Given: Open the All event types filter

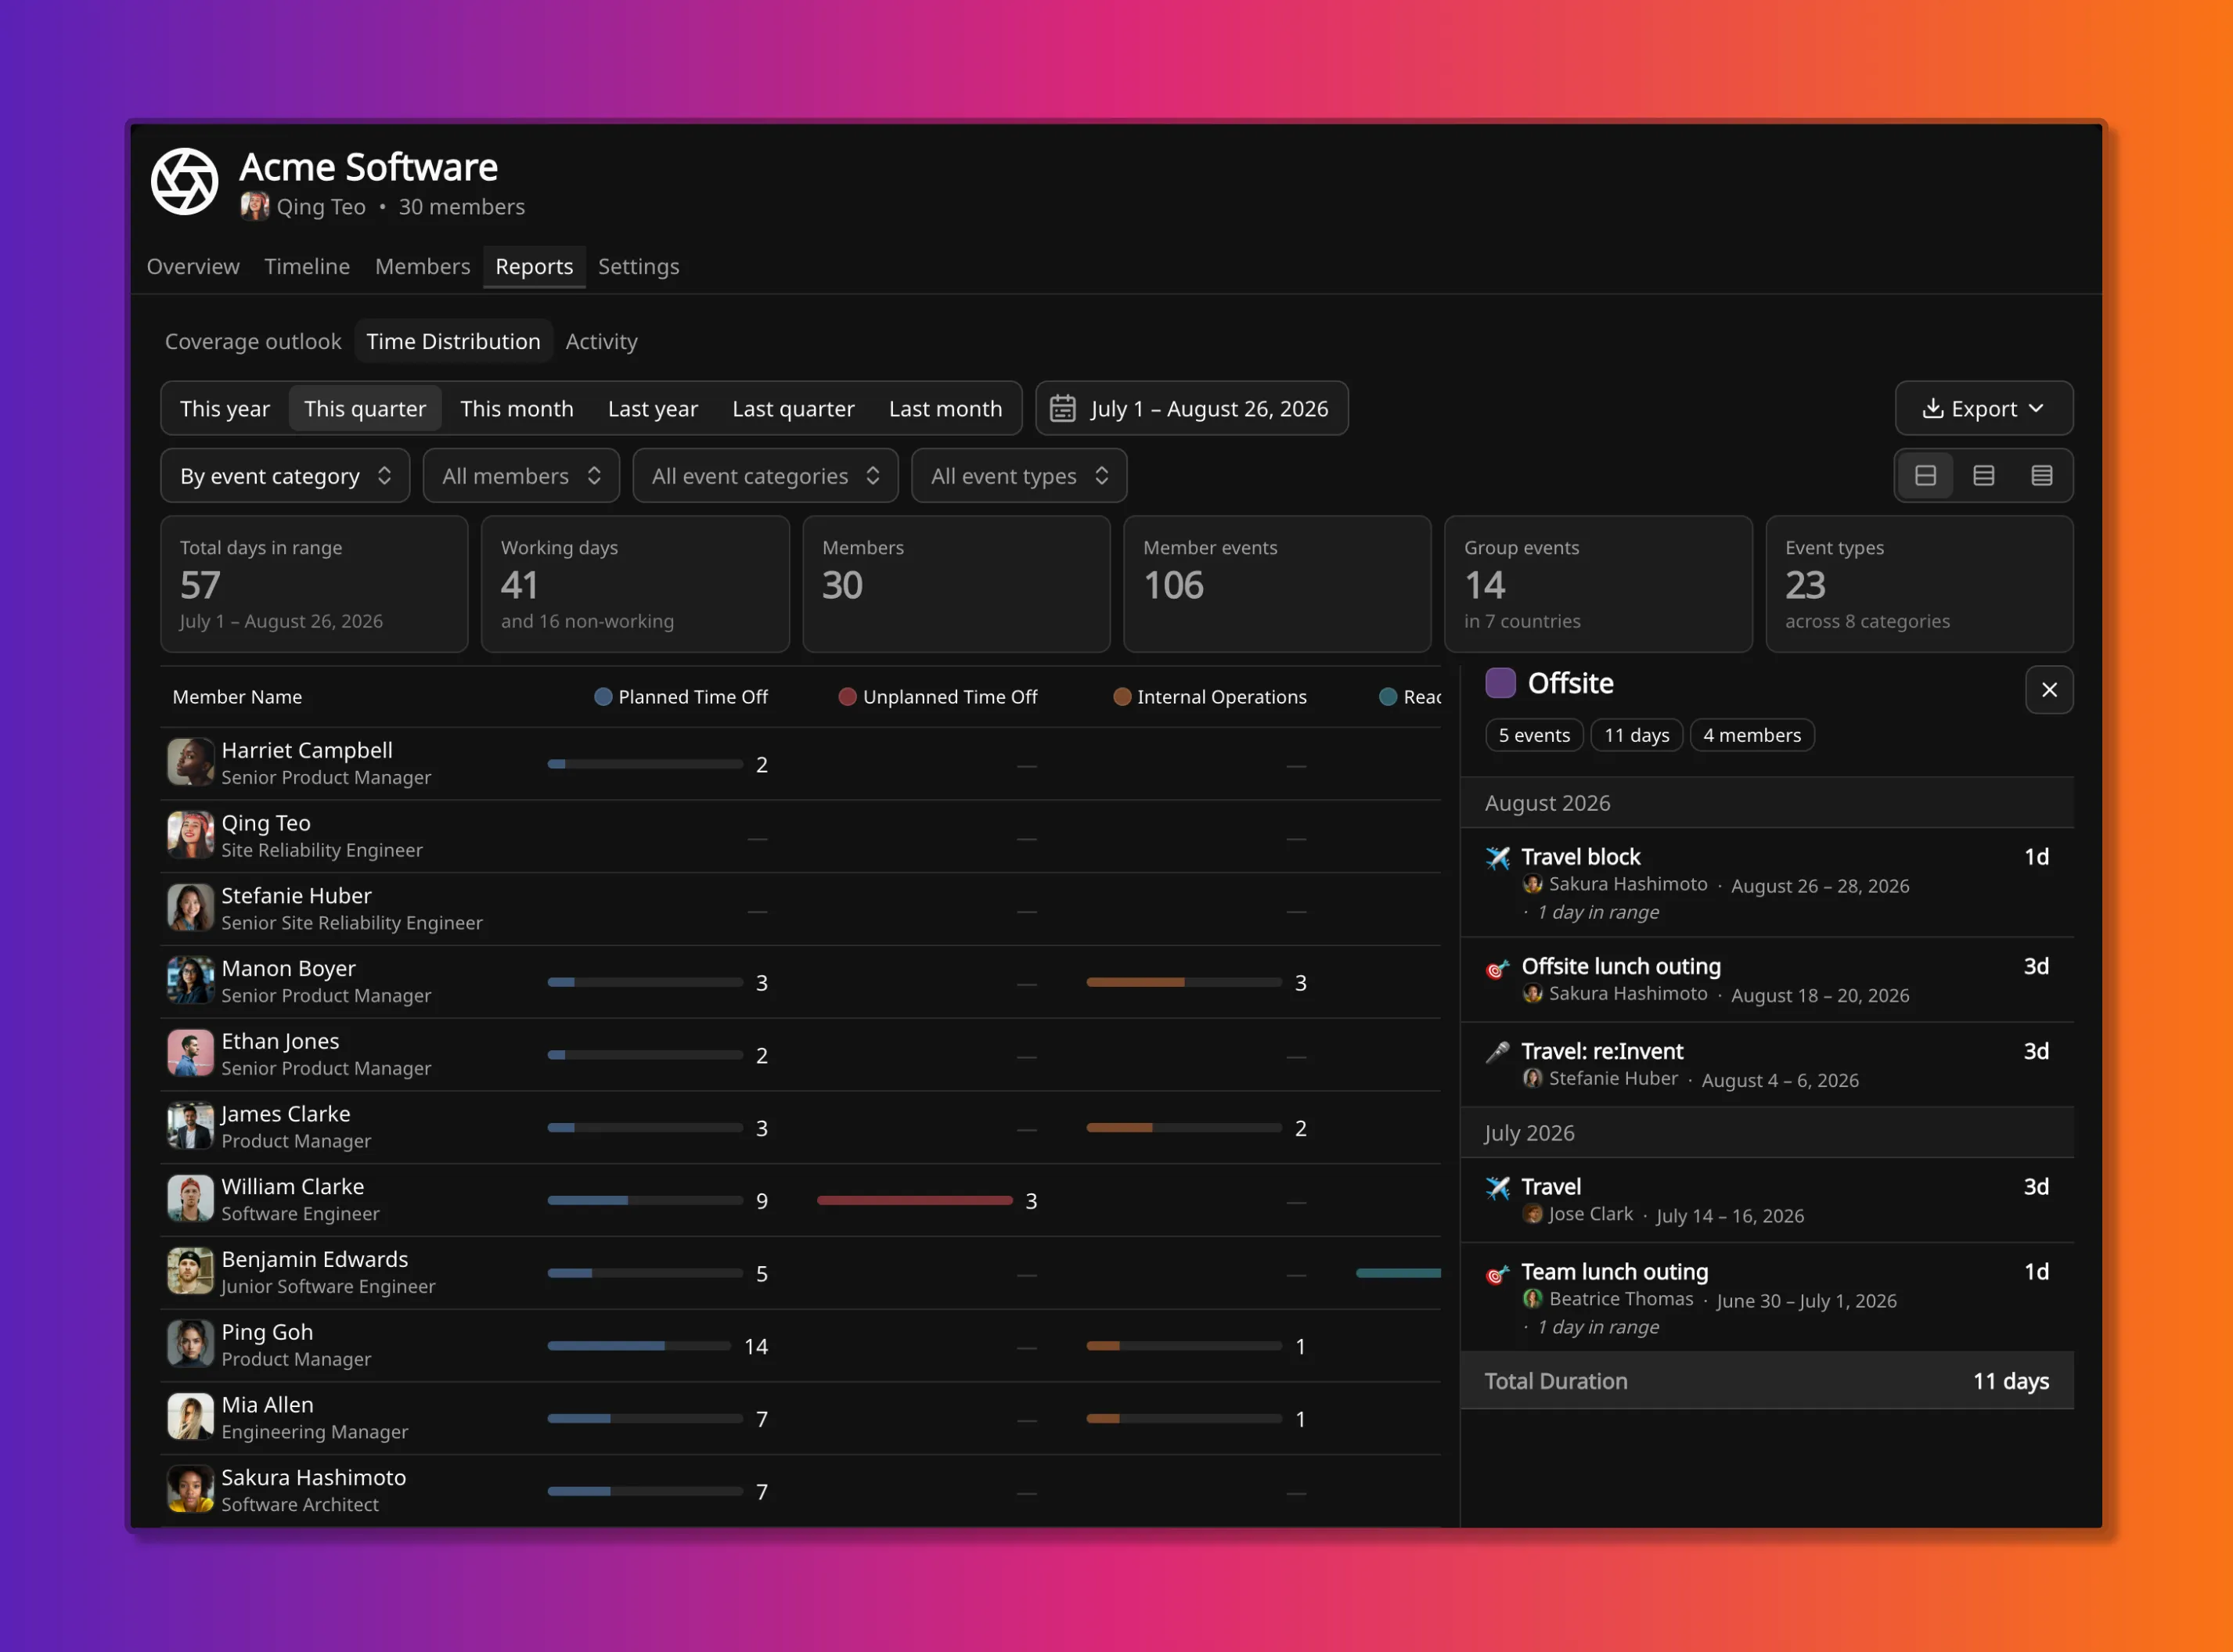Looking at the screenshot, I should tap(1019, 476).
